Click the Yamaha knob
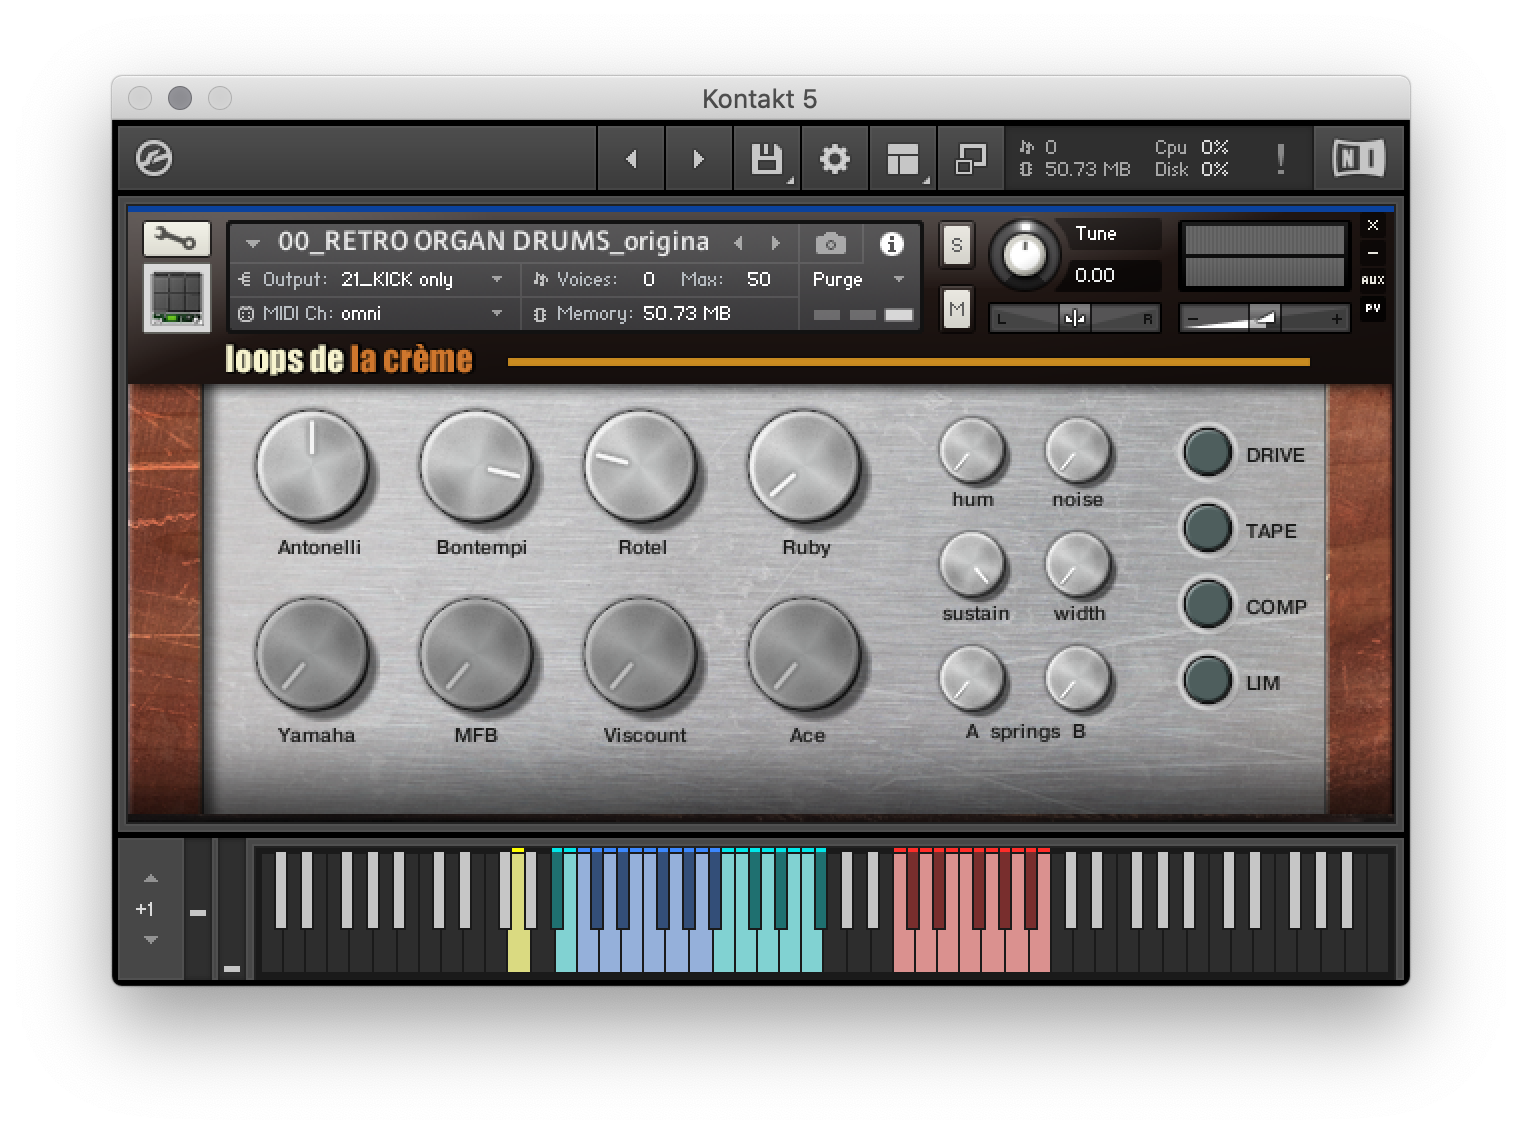The image size is (1522, 1134). tap(312, 655)
